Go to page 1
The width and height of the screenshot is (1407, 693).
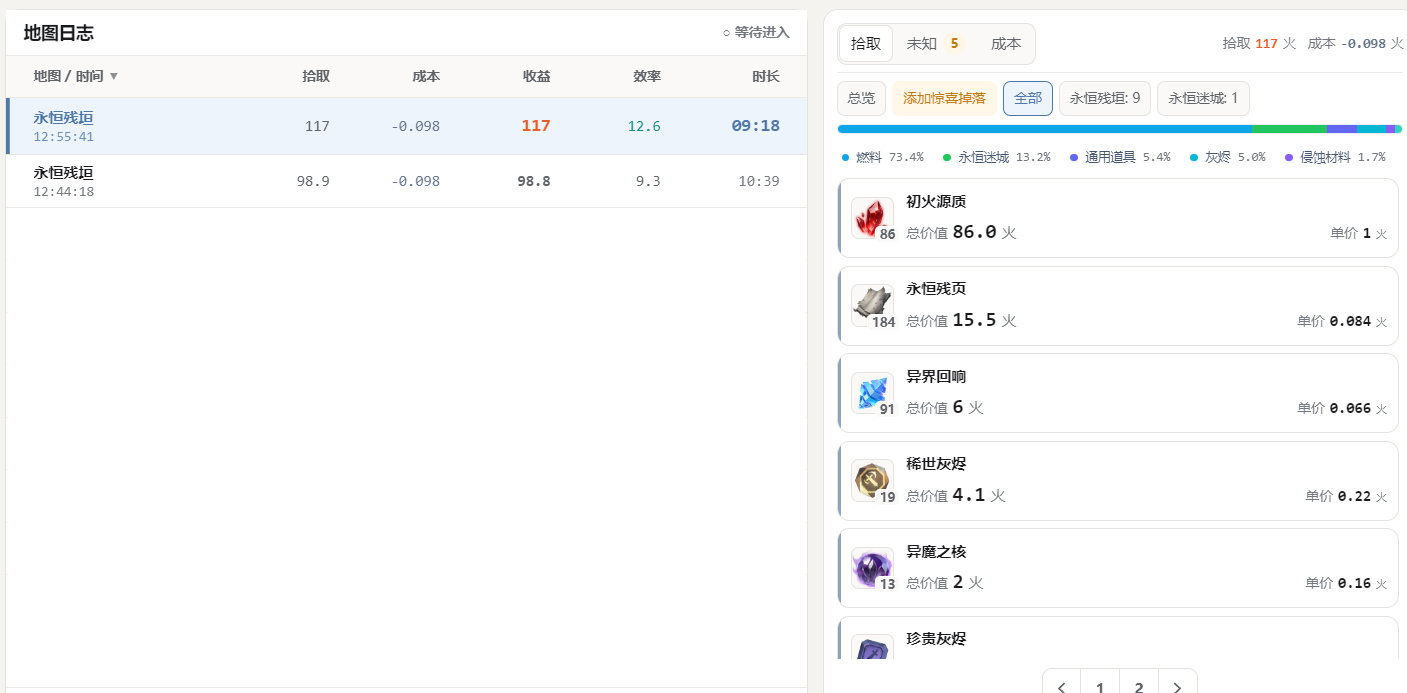pyautogui.click(x=1100, y=687)
